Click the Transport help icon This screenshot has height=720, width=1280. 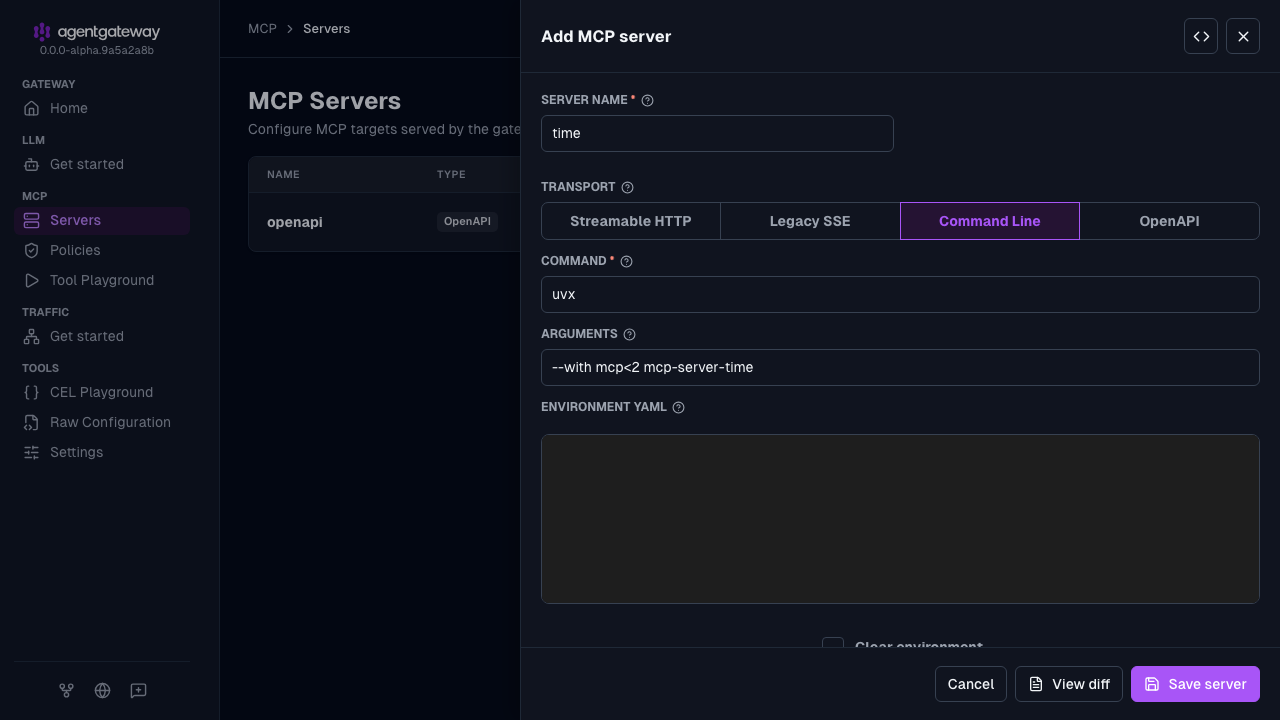(x=627, y=187)
